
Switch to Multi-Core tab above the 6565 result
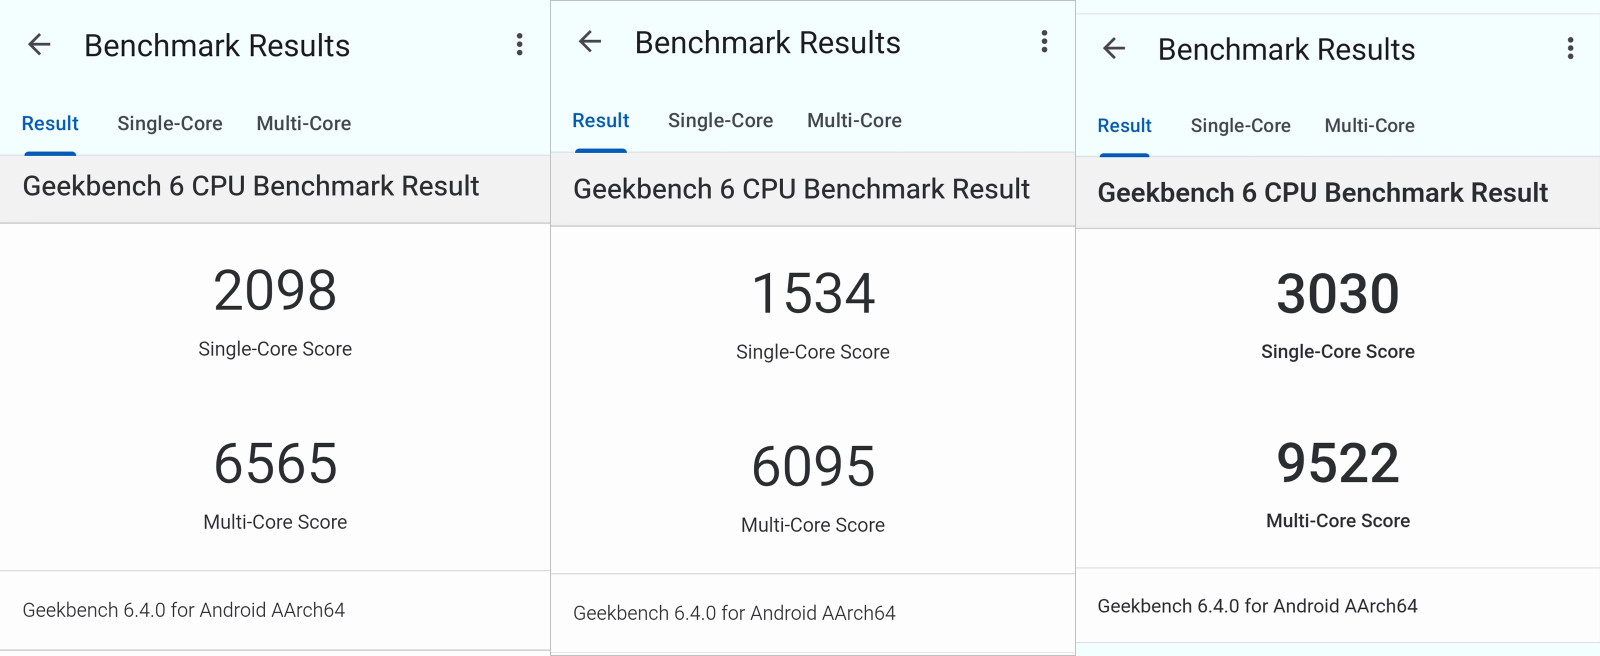coord(304,124)
